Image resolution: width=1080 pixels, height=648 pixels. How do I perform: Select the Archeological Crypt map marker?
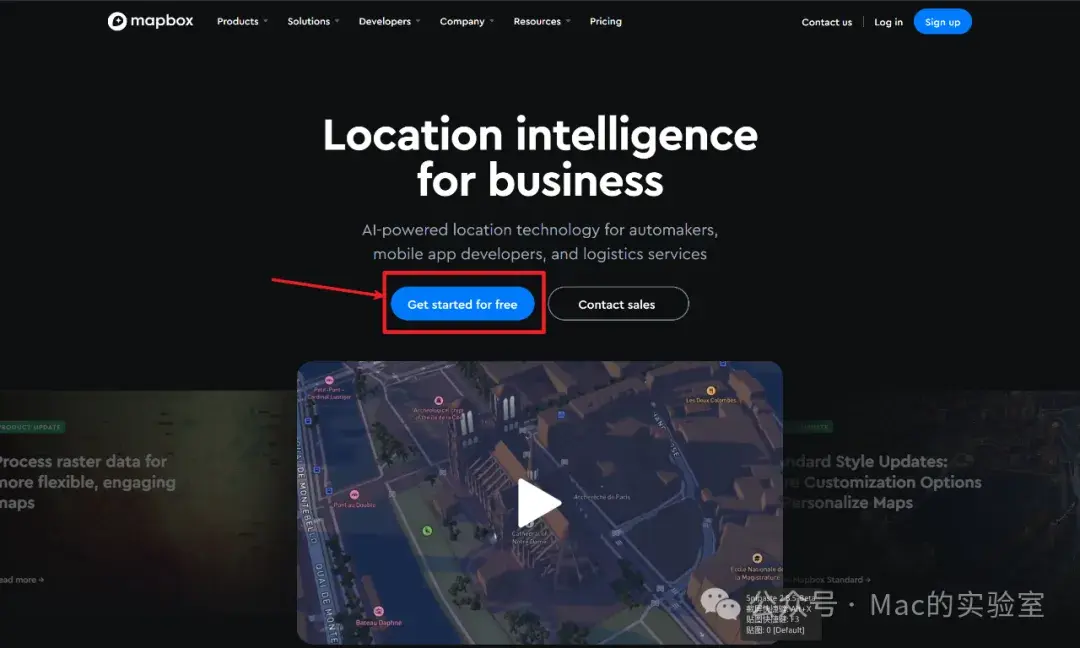pyautogui.click(x=437, y=400)
